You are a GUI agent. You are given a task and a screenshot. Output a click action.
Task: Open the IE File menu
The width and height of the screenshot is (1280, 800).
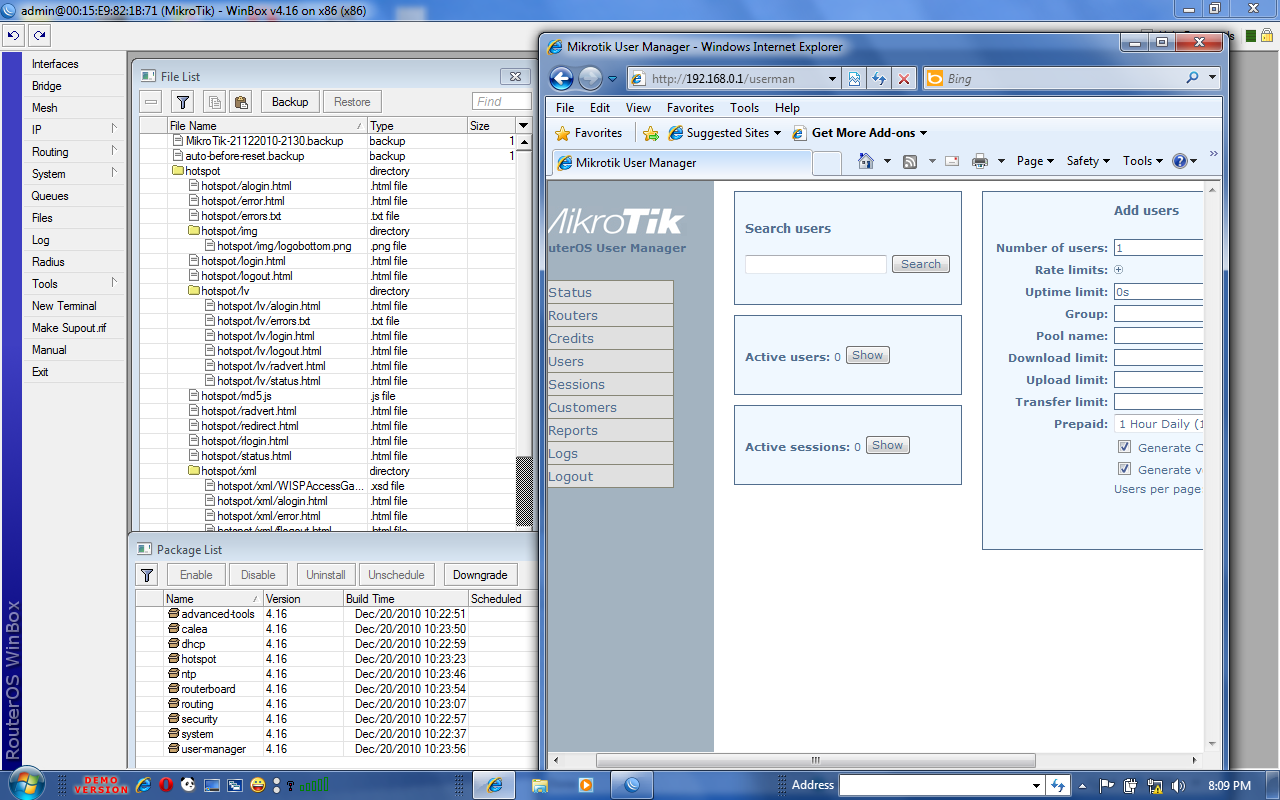coord(565,108)
